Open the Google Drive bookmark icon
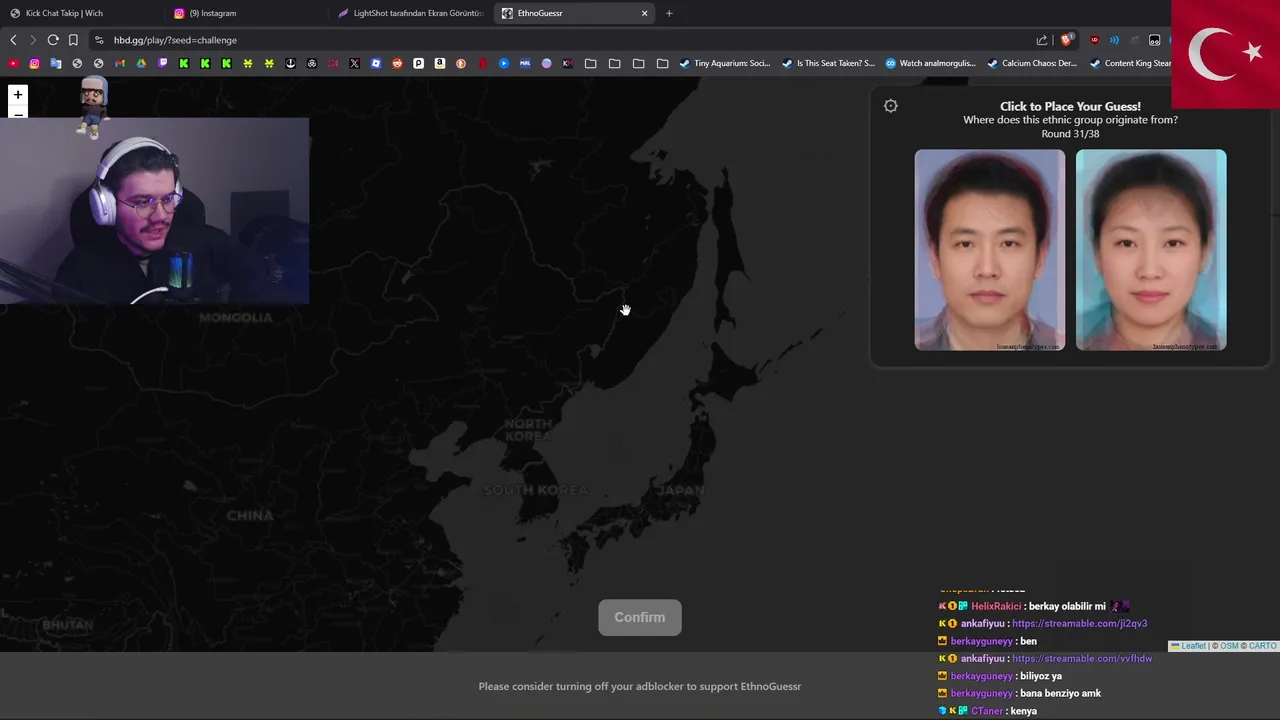Viewport: 1280px width, 720px height. (141, 63)
